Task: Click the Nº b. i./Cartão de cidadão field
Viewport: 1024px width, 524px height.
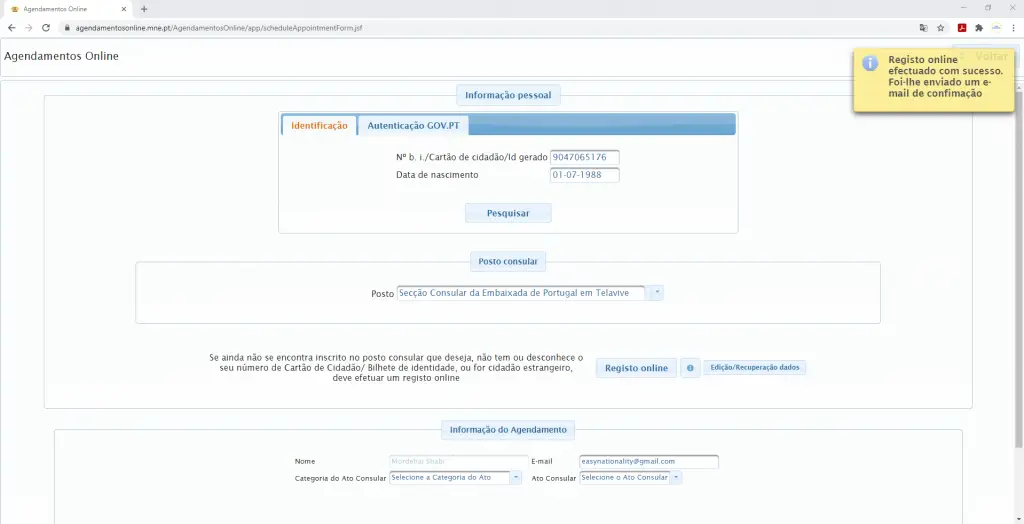Action: (x=584, y=157)
